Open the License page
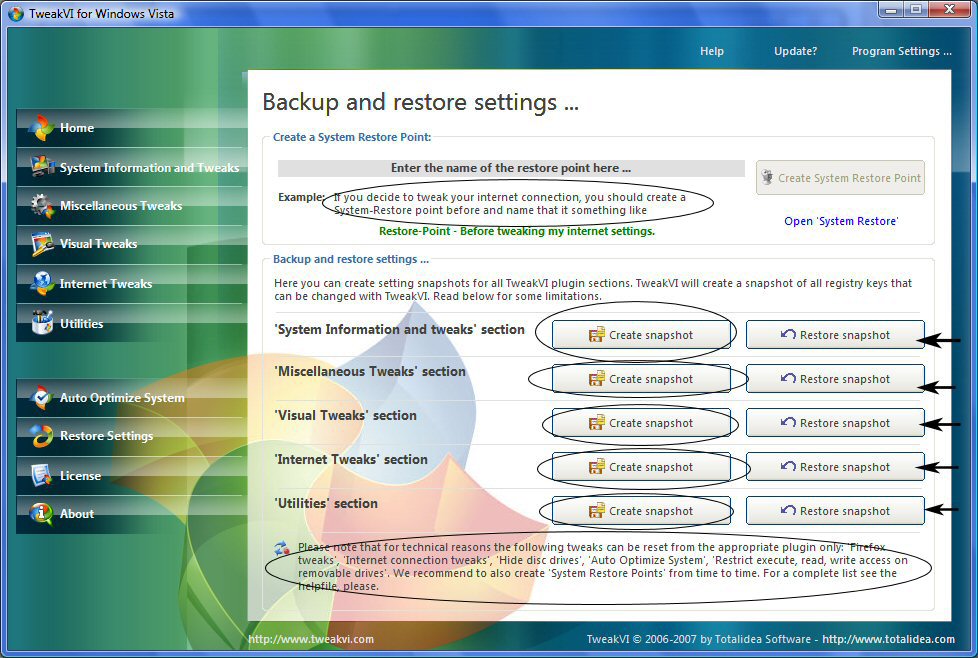This screenshot has width=978, height=658. [131, 475]
